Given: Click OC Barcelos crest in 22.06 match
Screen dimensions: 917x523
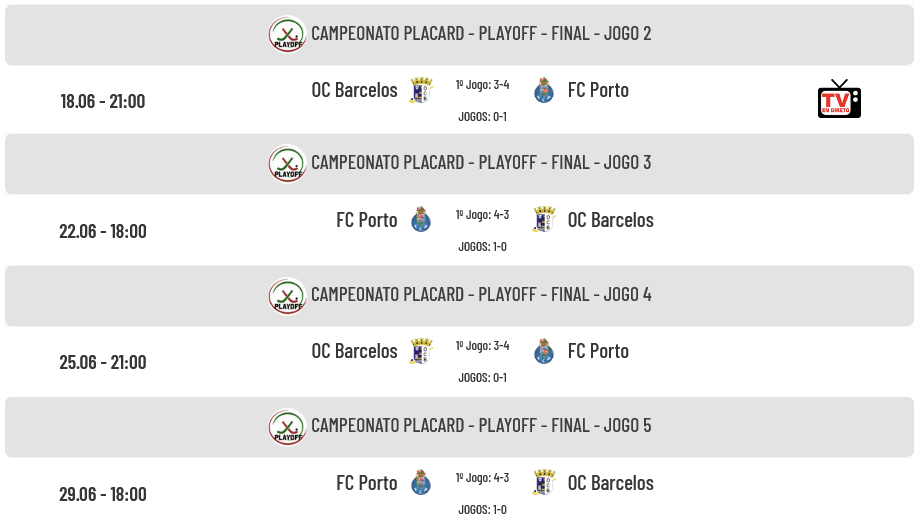Looking at the screenshot, I should click(x=544, y=219).
